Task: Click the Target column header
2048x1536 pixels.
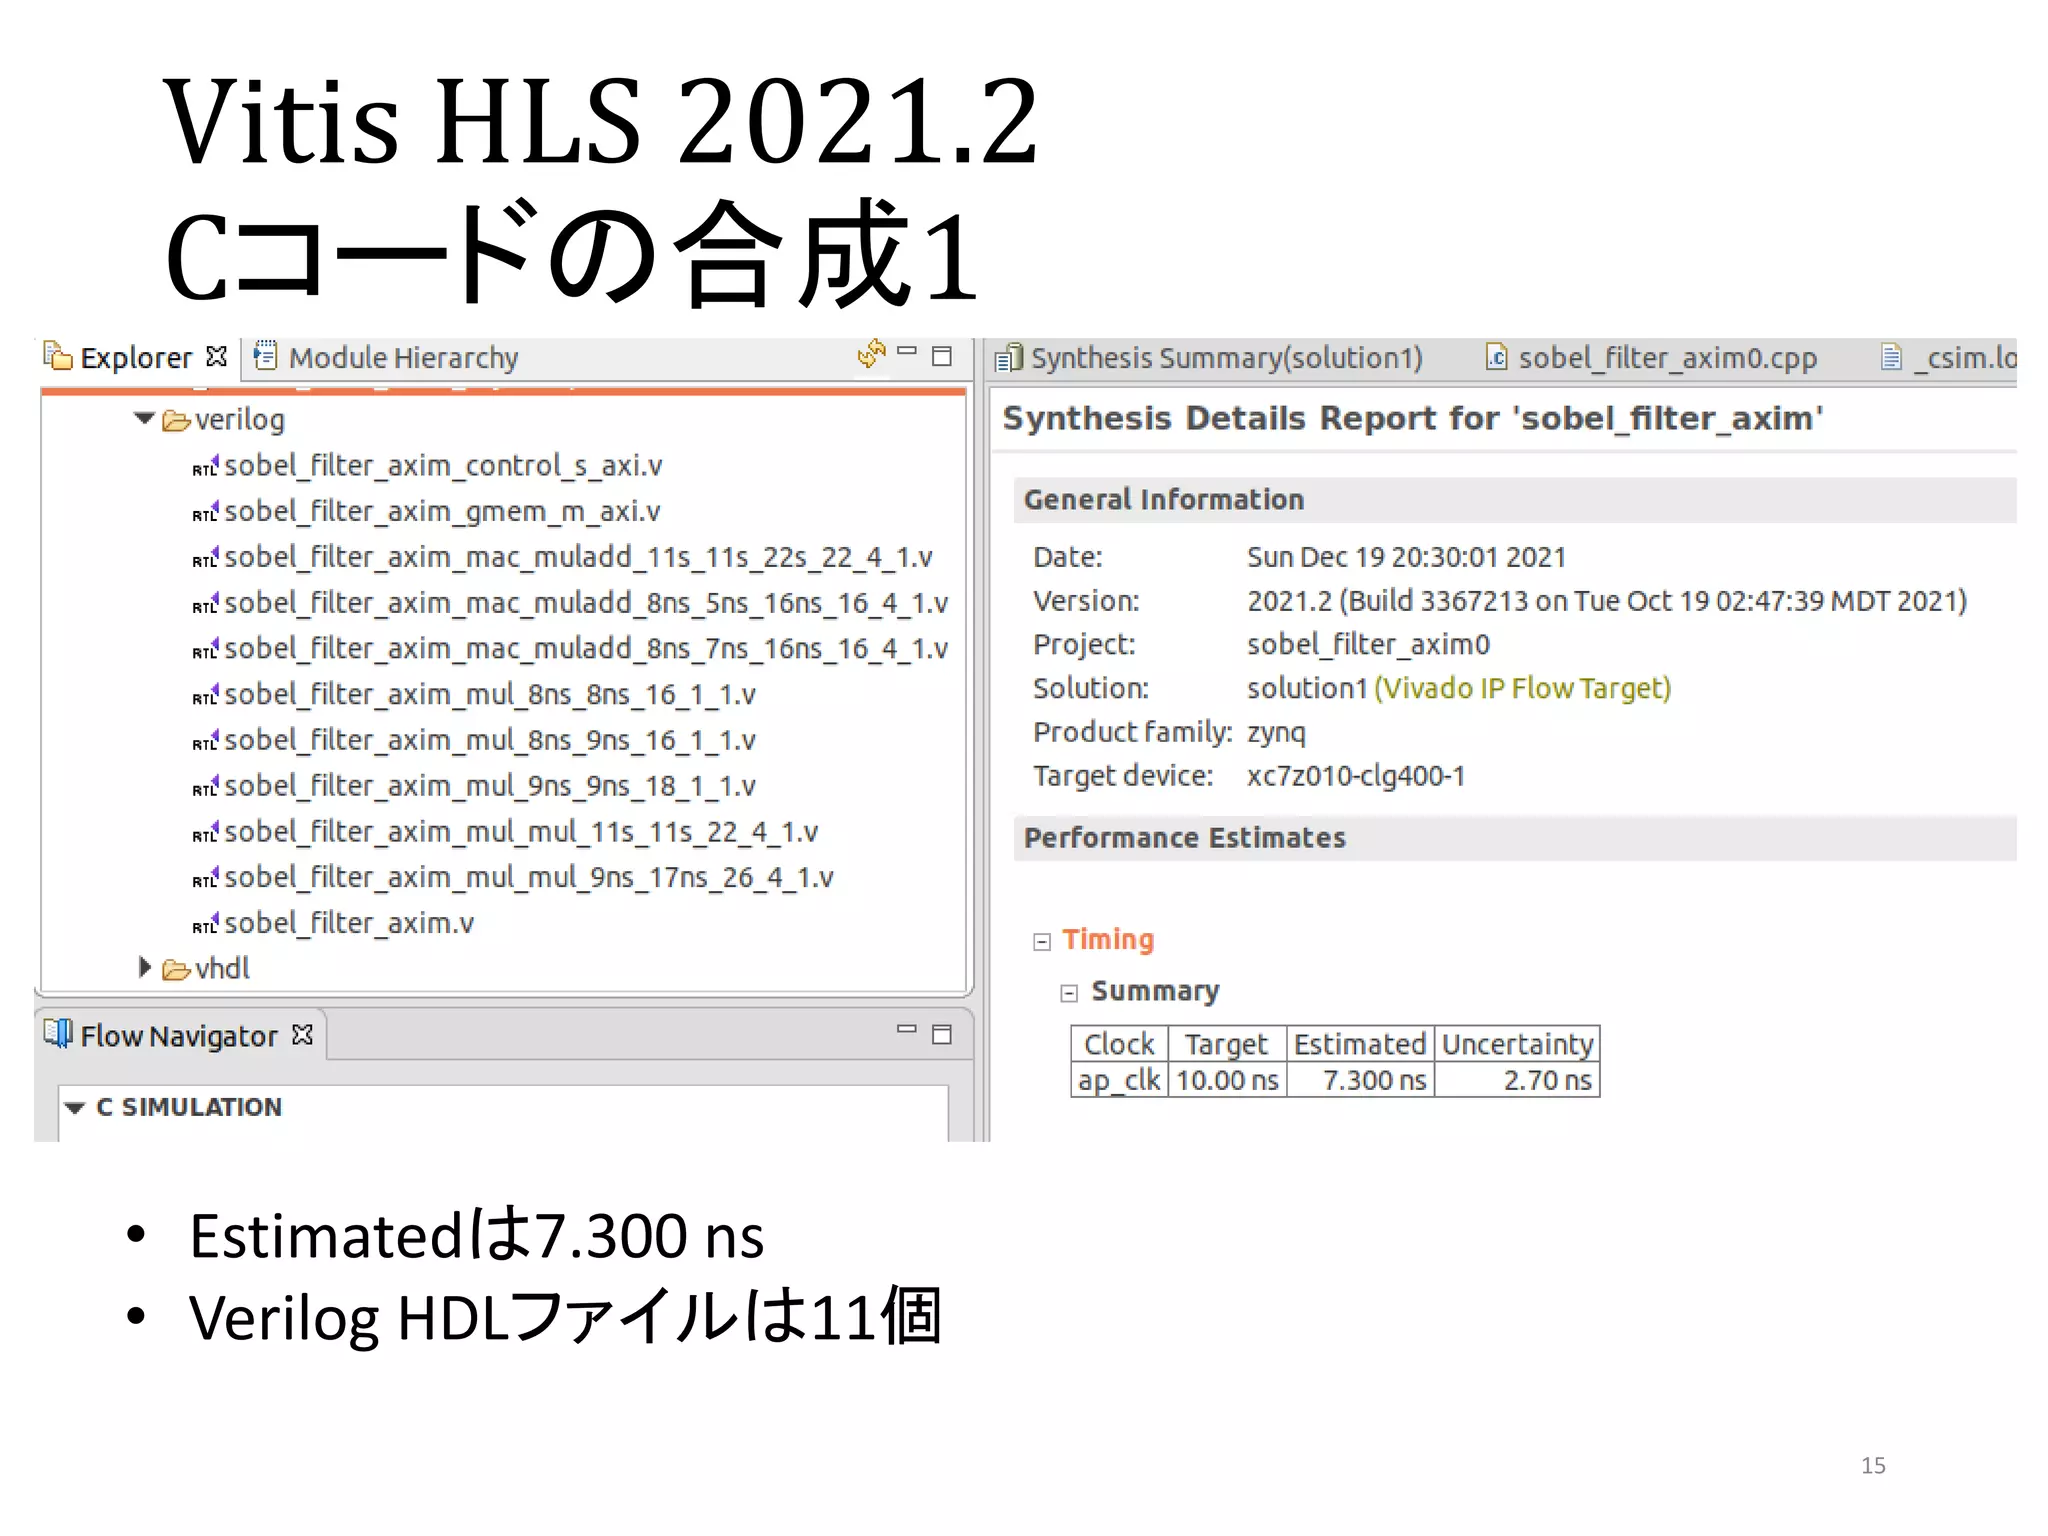Action: (x=1227, y=1044)
